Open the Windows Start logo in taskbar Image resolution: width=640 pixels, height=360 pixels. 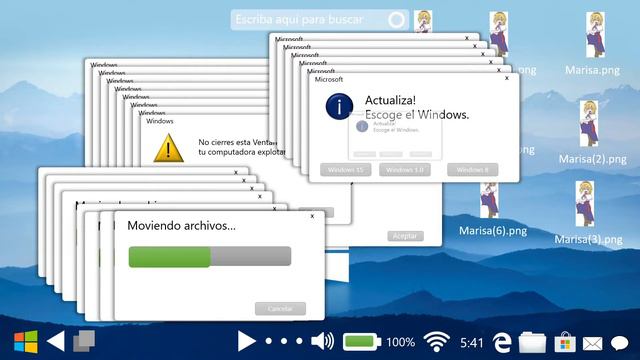[26, 342]
